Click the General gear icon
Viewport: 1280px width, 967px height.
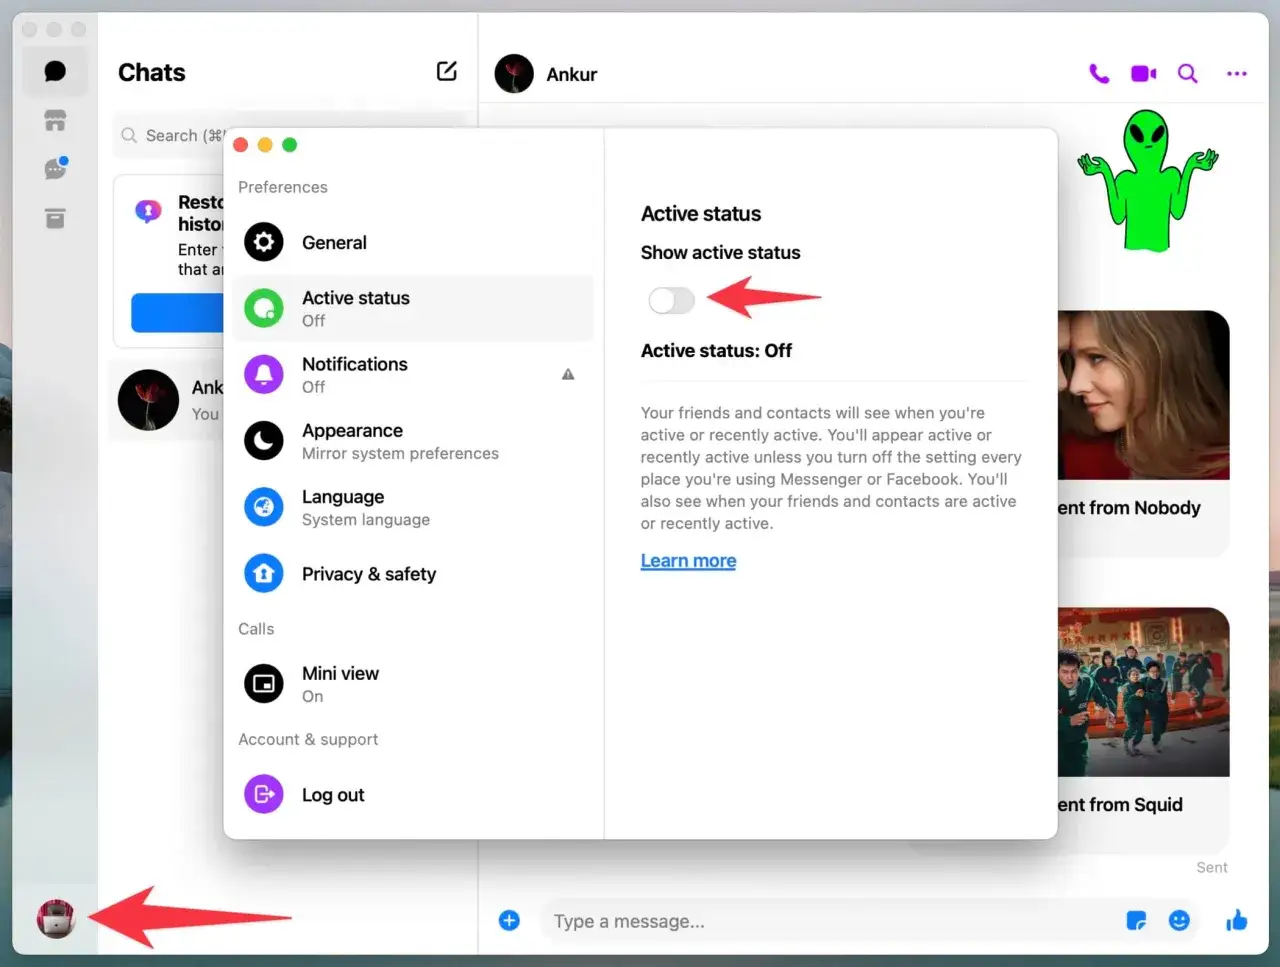pos(264,242)
